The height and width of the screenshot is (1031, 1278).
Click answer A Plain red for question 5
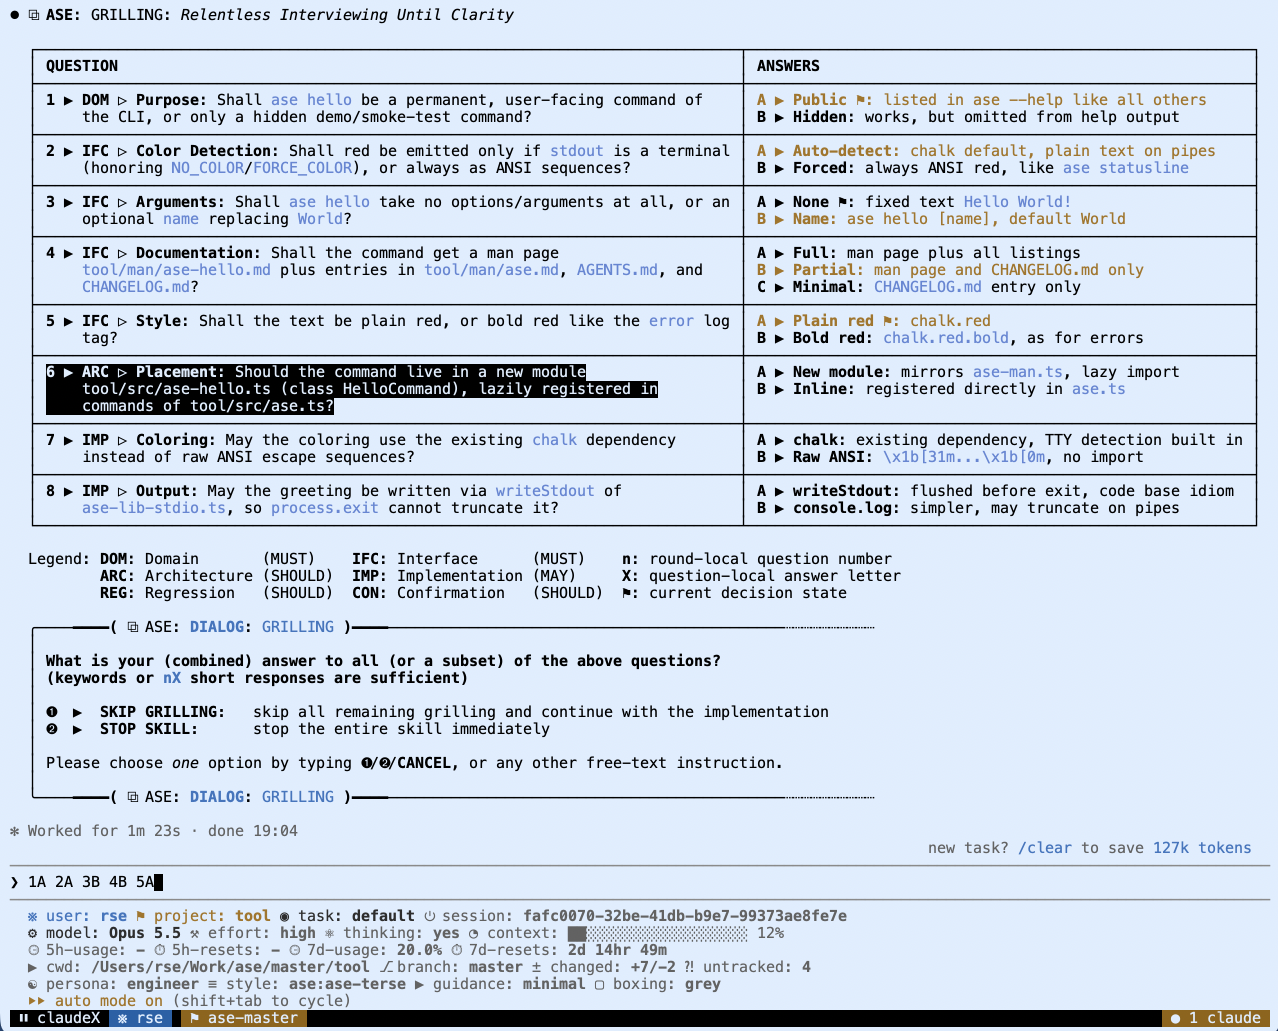click(874, 321)
